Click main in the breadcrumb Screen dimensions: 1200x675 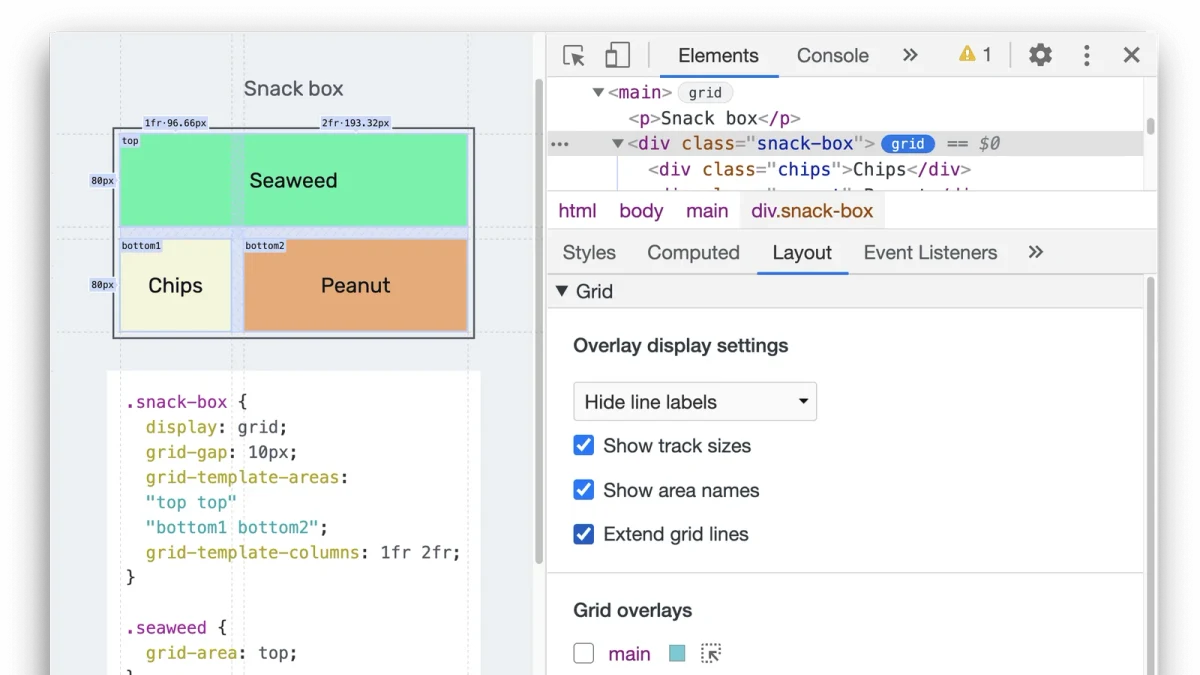pyautogui.click(x=707, y=211)
